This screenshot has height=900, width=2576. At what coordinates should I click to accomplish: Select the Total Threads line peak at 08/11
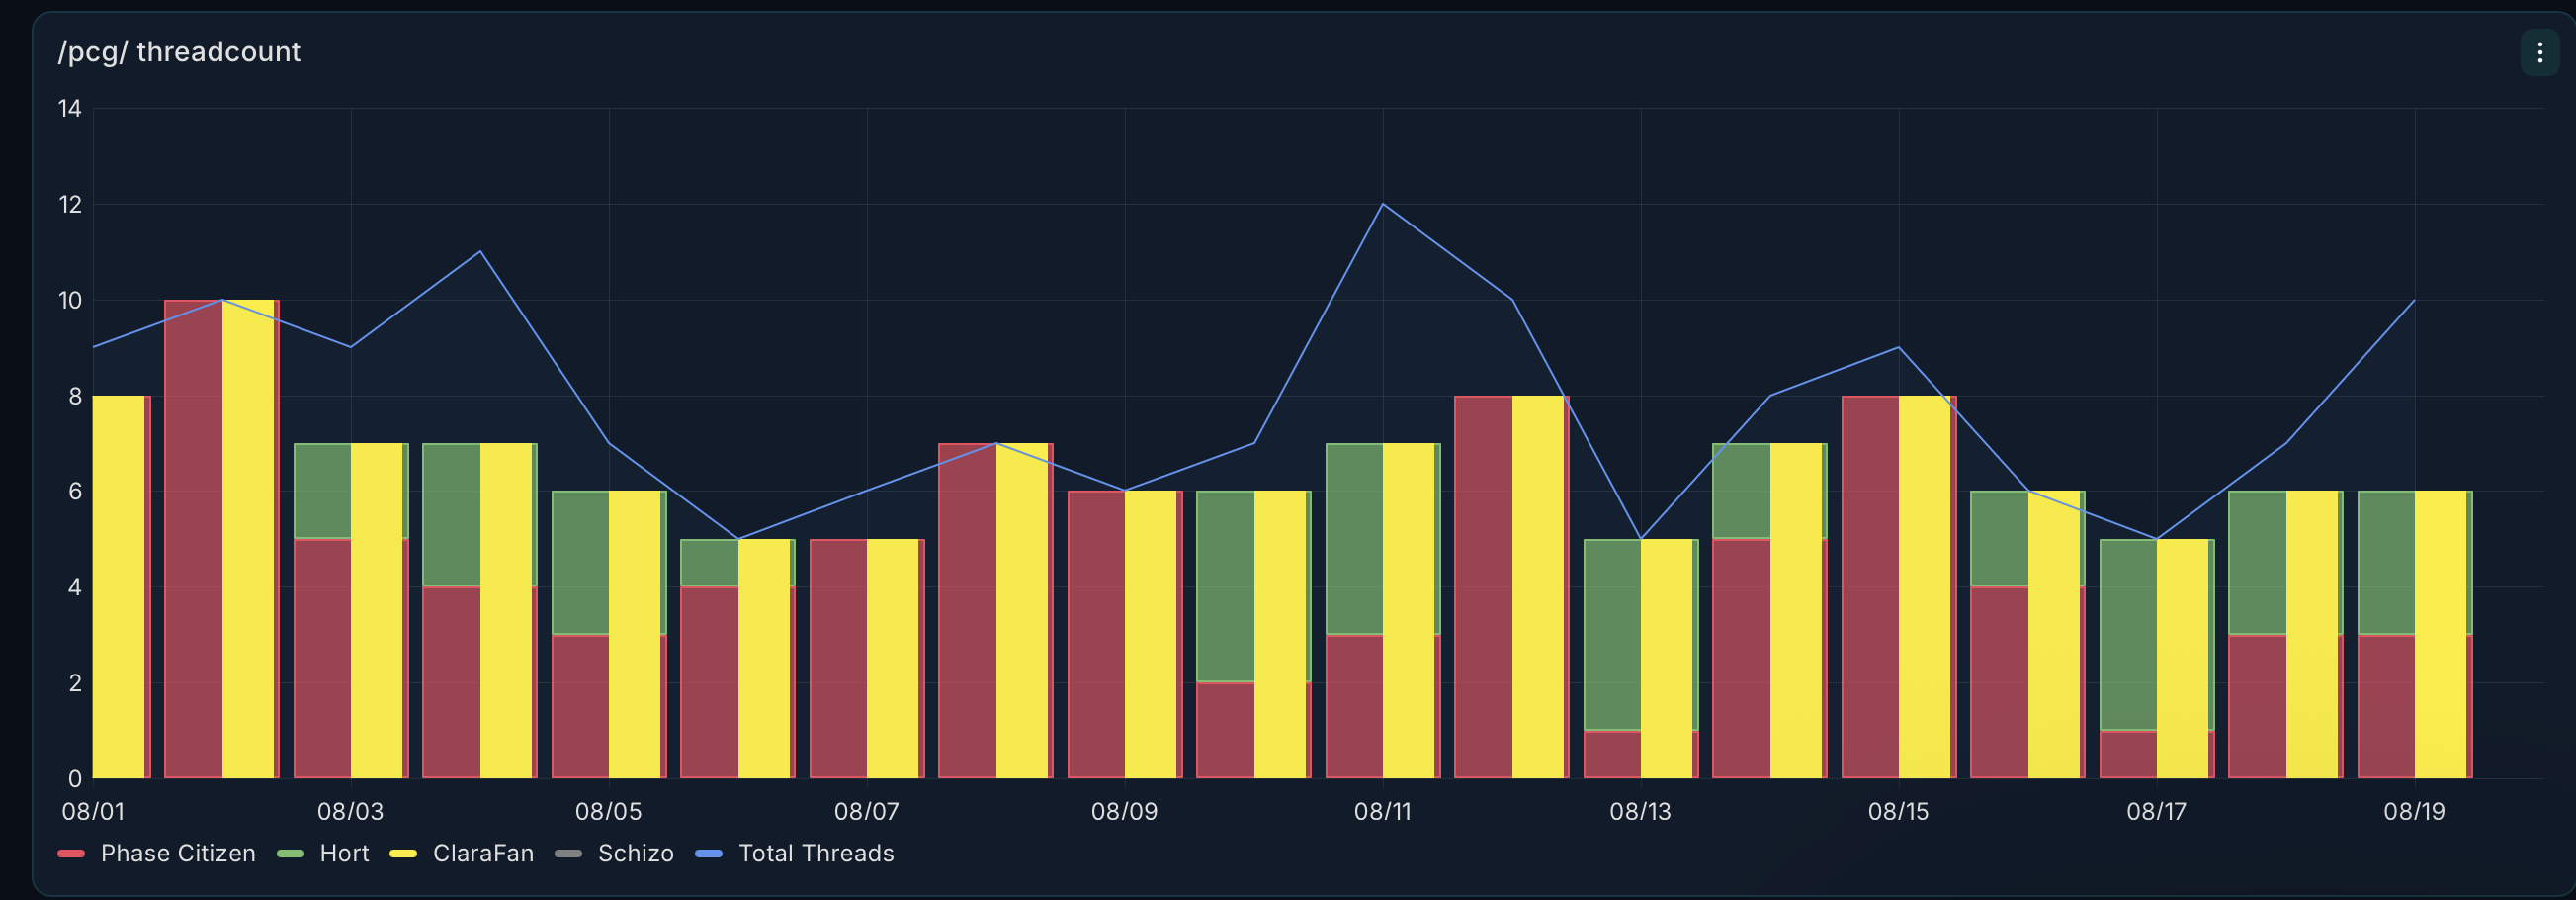pos(1383,204)
